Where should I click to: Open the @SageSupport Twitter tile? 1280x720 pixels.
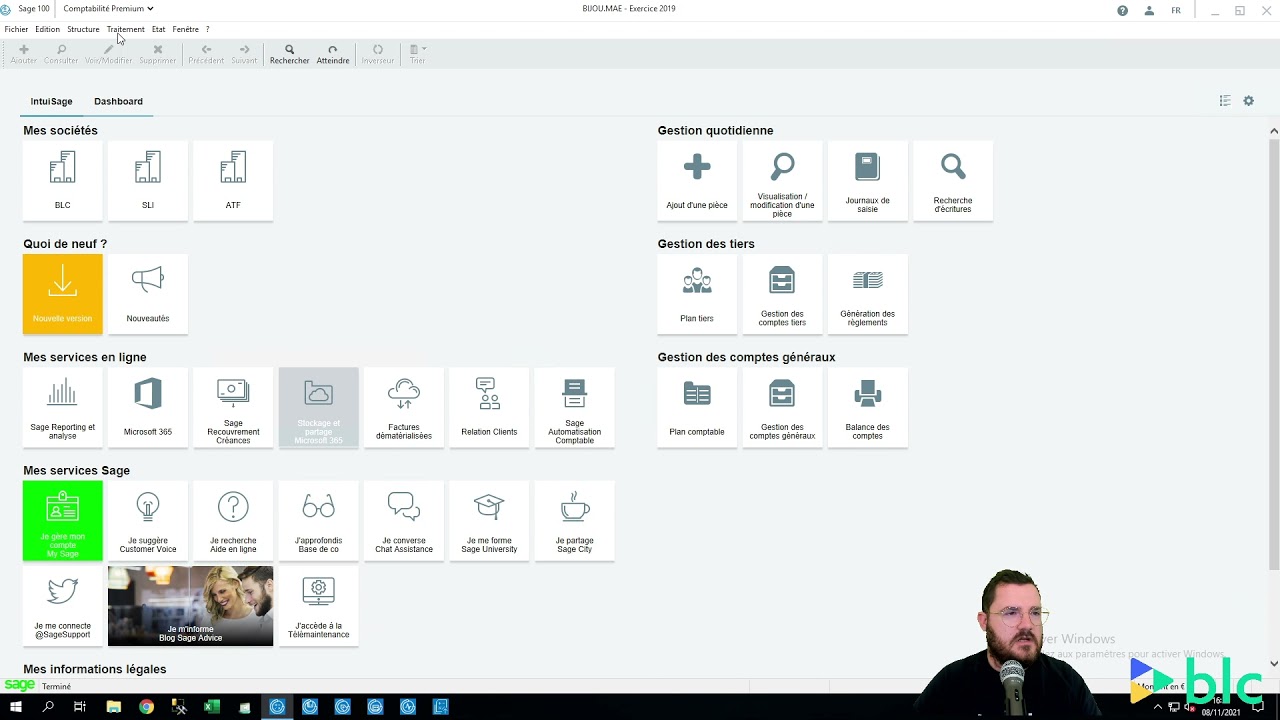coord(62,606)
